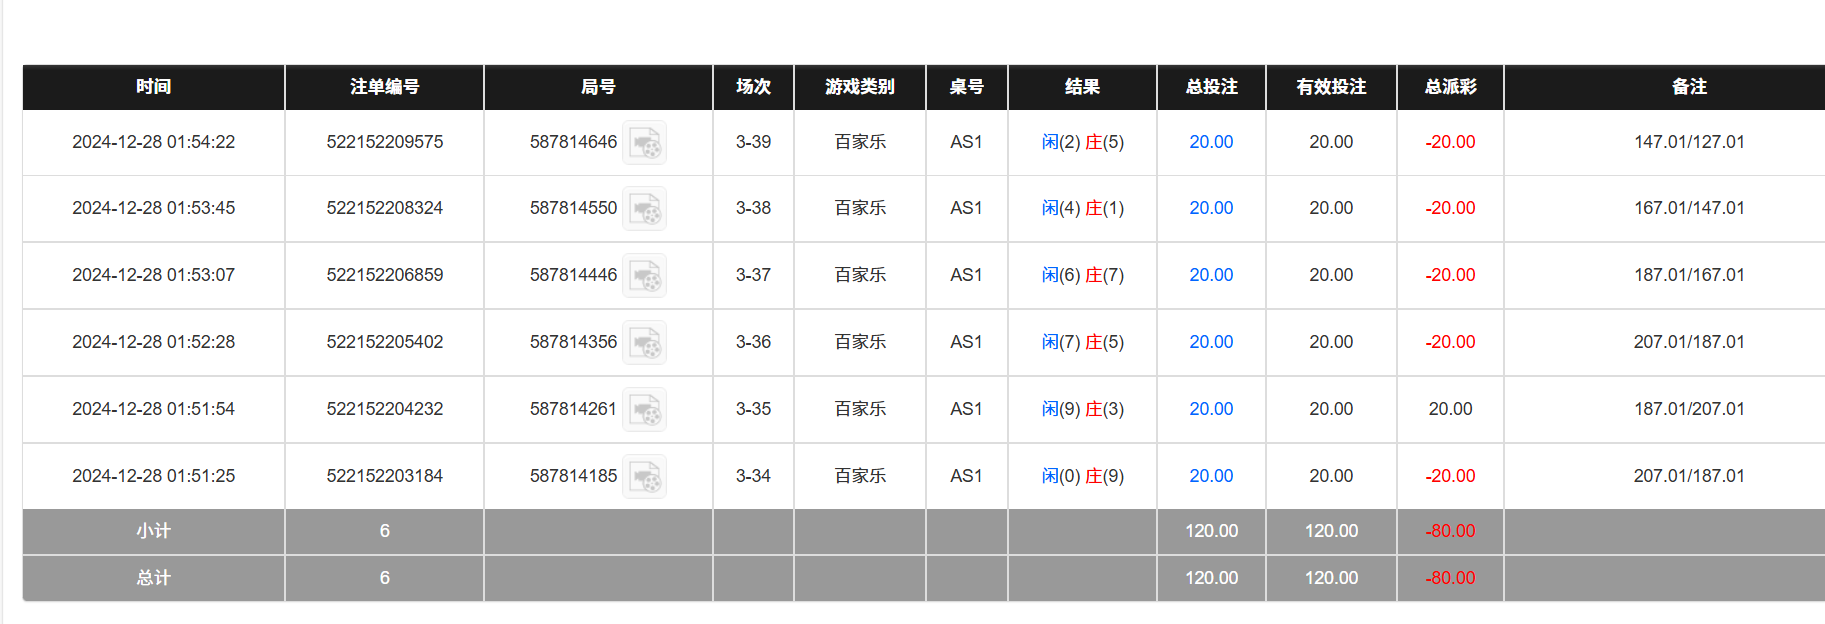The height and width of the screenshot is (624, 1825).
Task: Select the result 闲(9) 庄(3) cell
Action: point(1082,409)
